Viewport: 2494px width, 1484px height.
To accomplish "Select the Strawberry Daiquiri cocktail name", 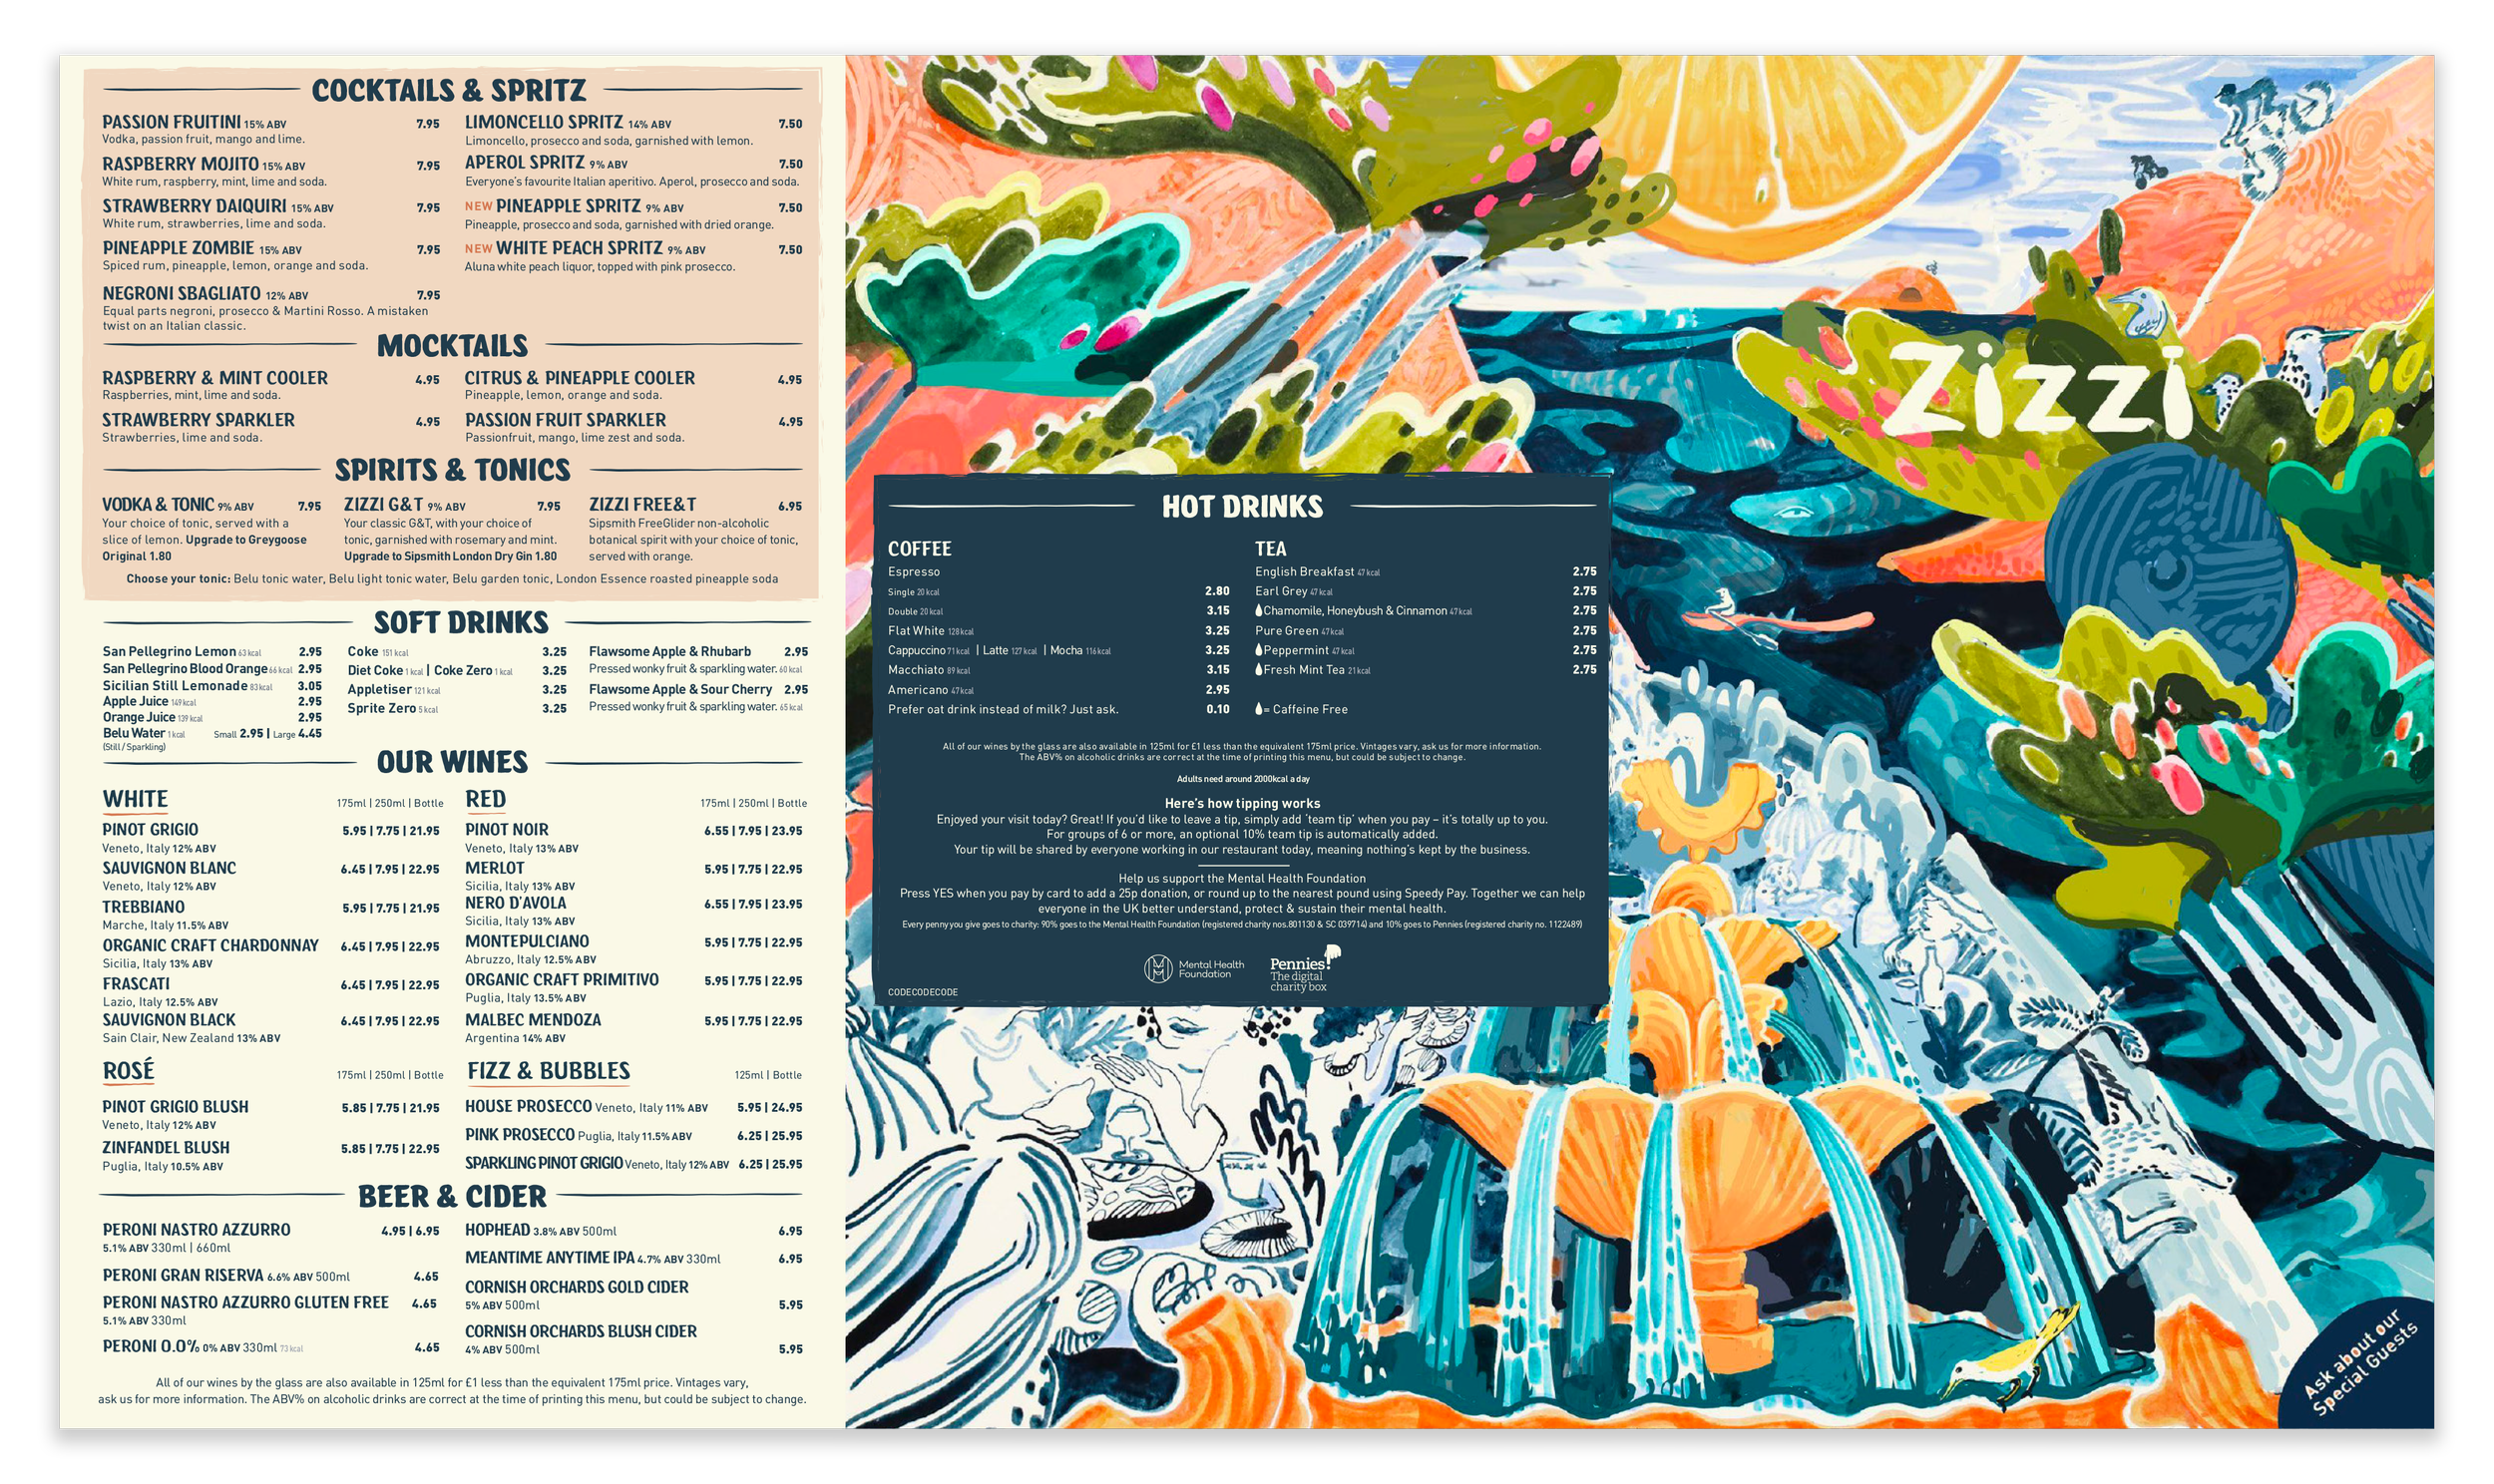I will coord(194,206).
